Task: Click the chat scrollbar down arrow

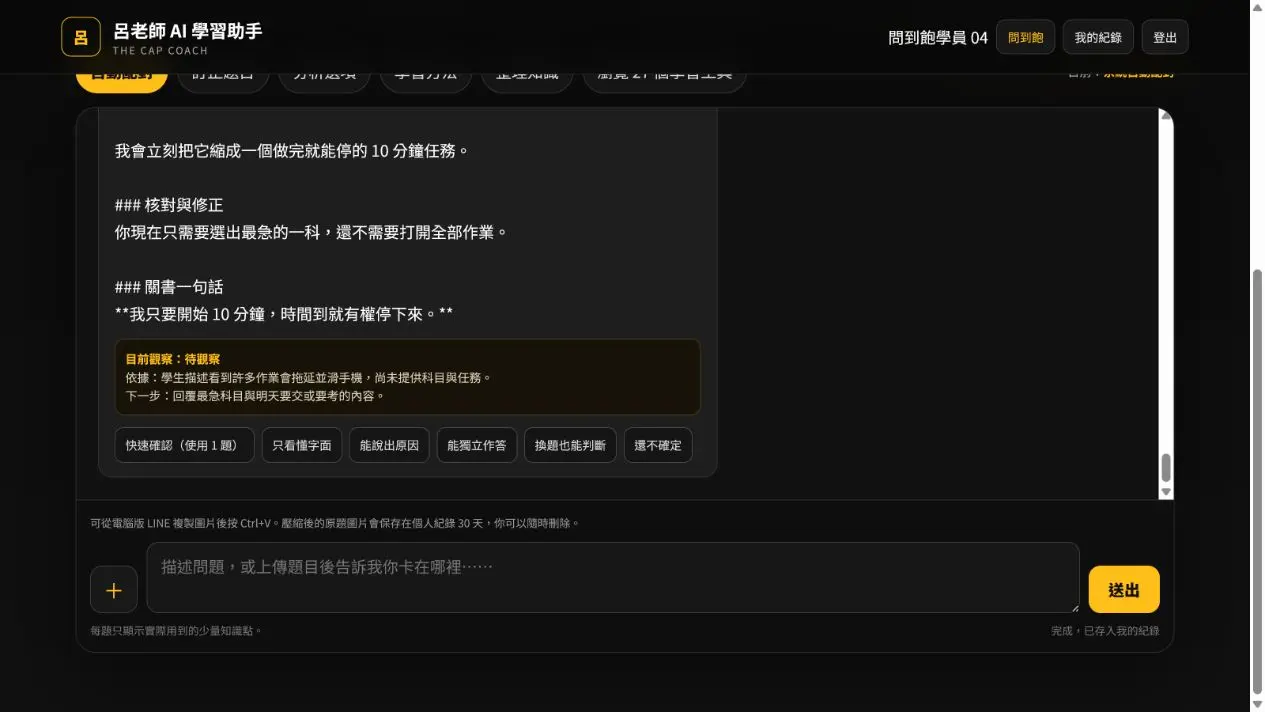Action: coord(1166,491)
